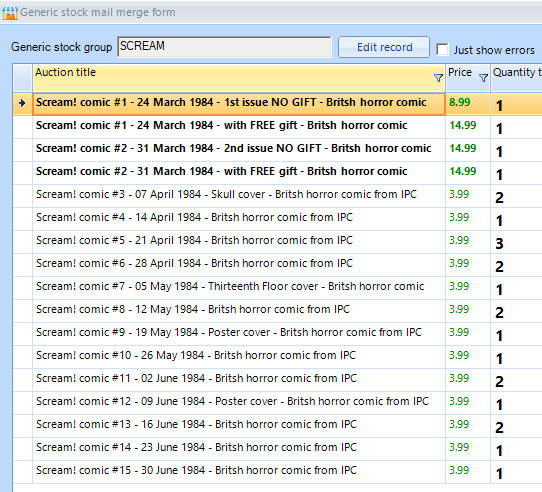
Task: Click the app icon in title bar
Action: point(10,13)
